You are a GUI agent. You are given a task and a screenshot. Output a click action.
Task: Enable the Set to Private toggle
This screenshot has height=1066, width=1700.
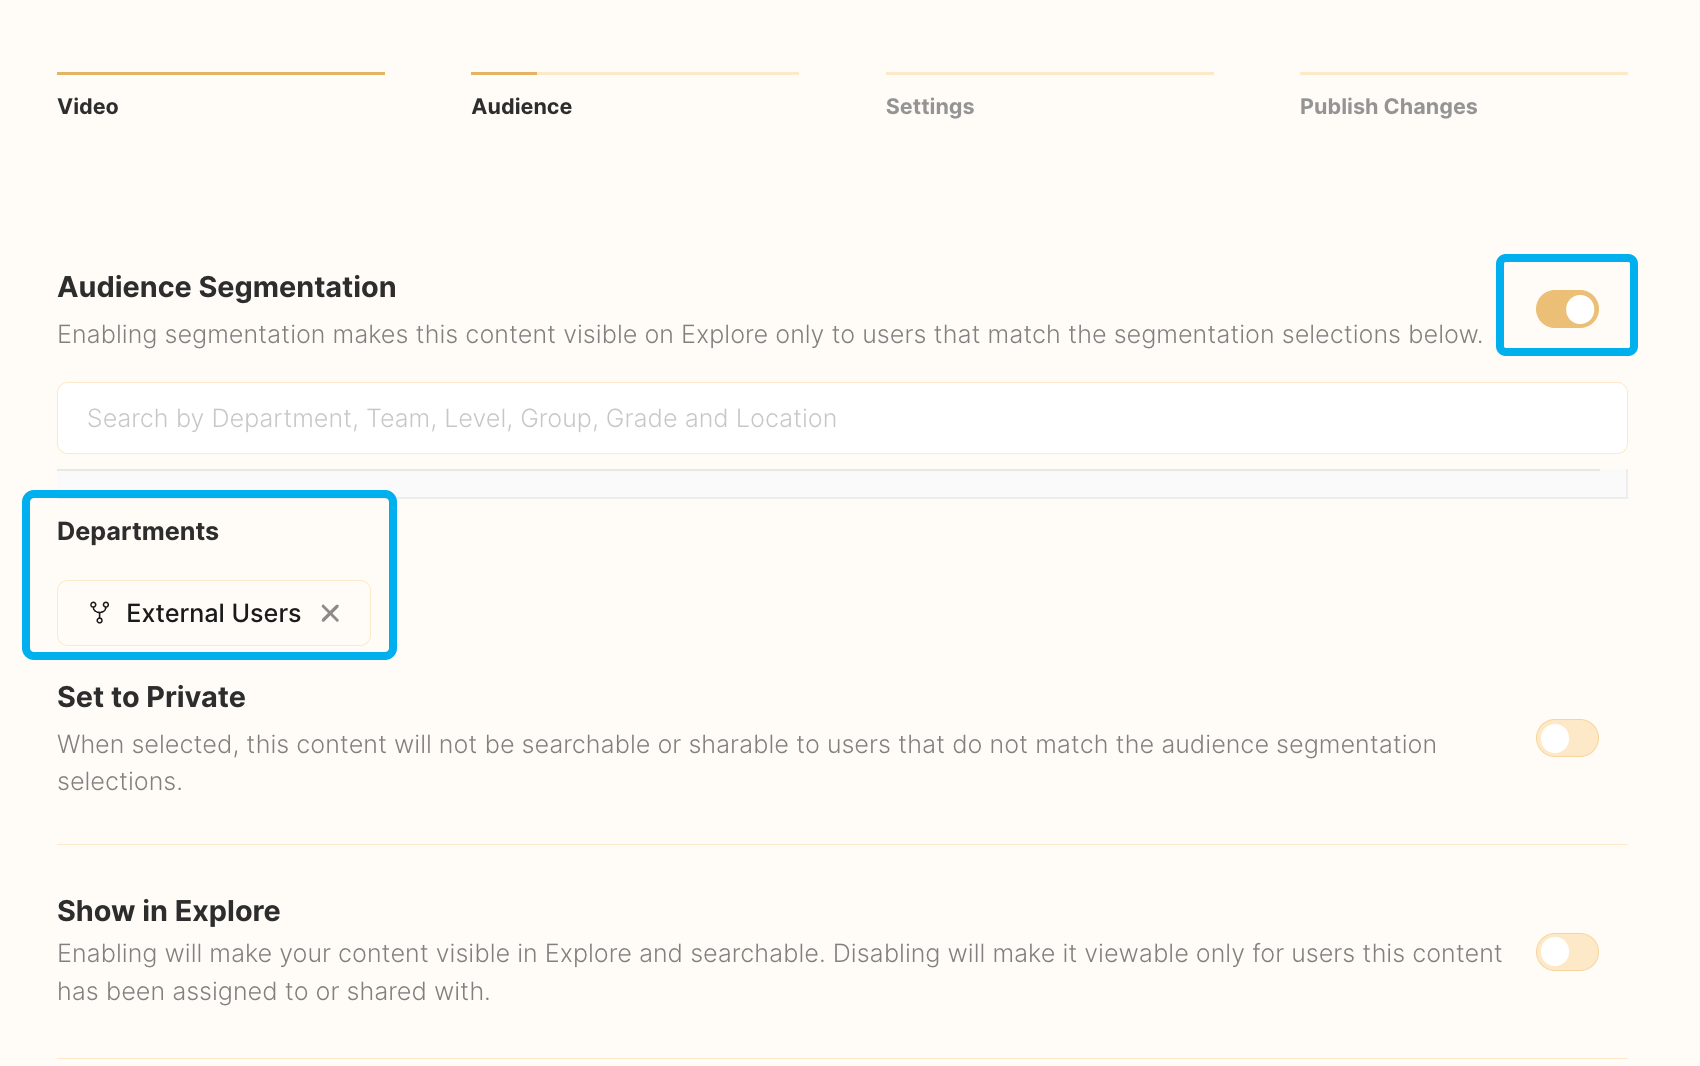[x=1566, y=739]
